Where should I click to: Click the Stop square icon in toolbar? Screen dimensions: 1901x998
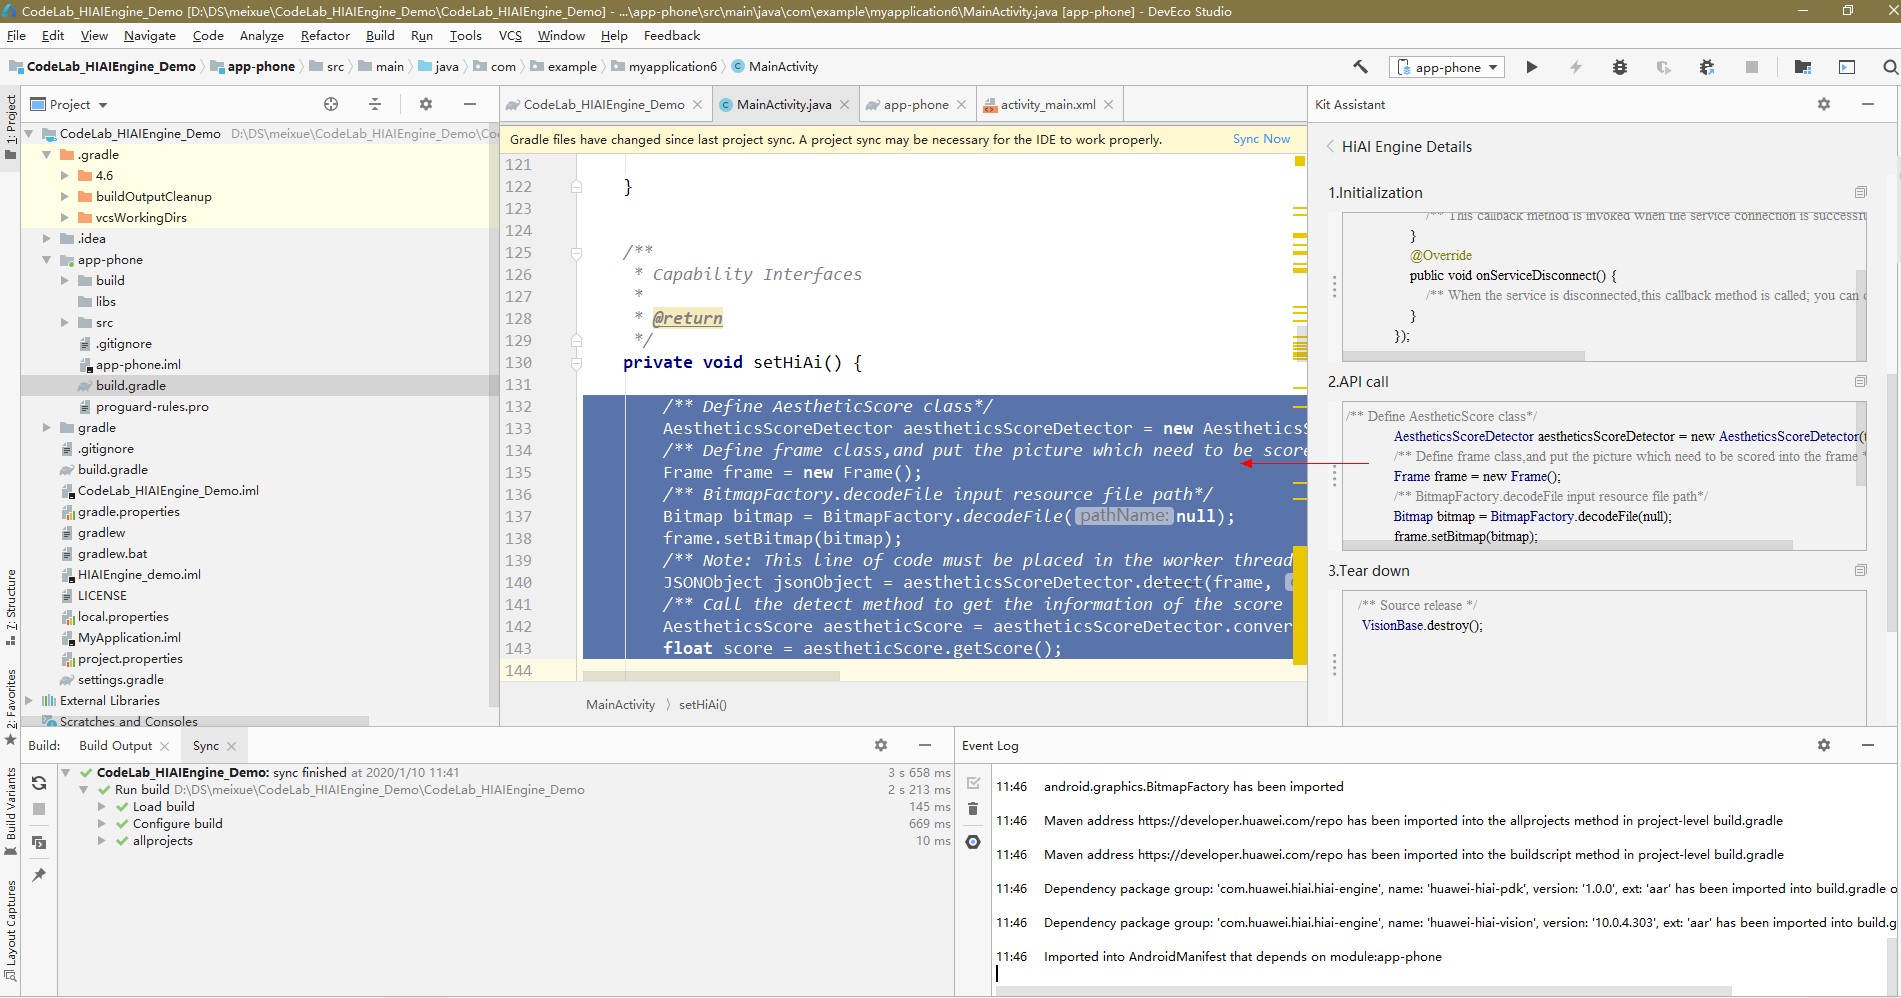click(x=1751, y=67)
